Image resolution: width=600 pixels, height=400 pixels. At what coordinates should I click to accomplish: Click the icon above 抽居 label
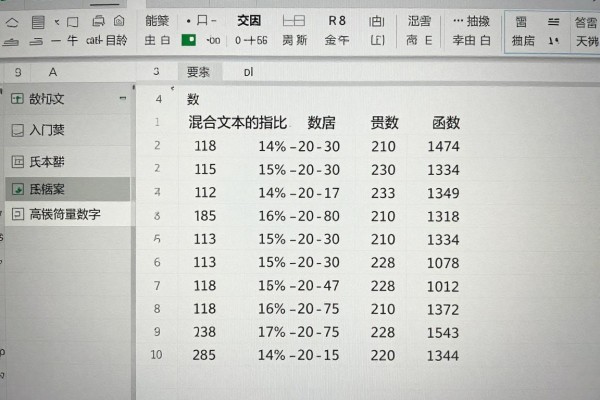(x=521, y=22)
